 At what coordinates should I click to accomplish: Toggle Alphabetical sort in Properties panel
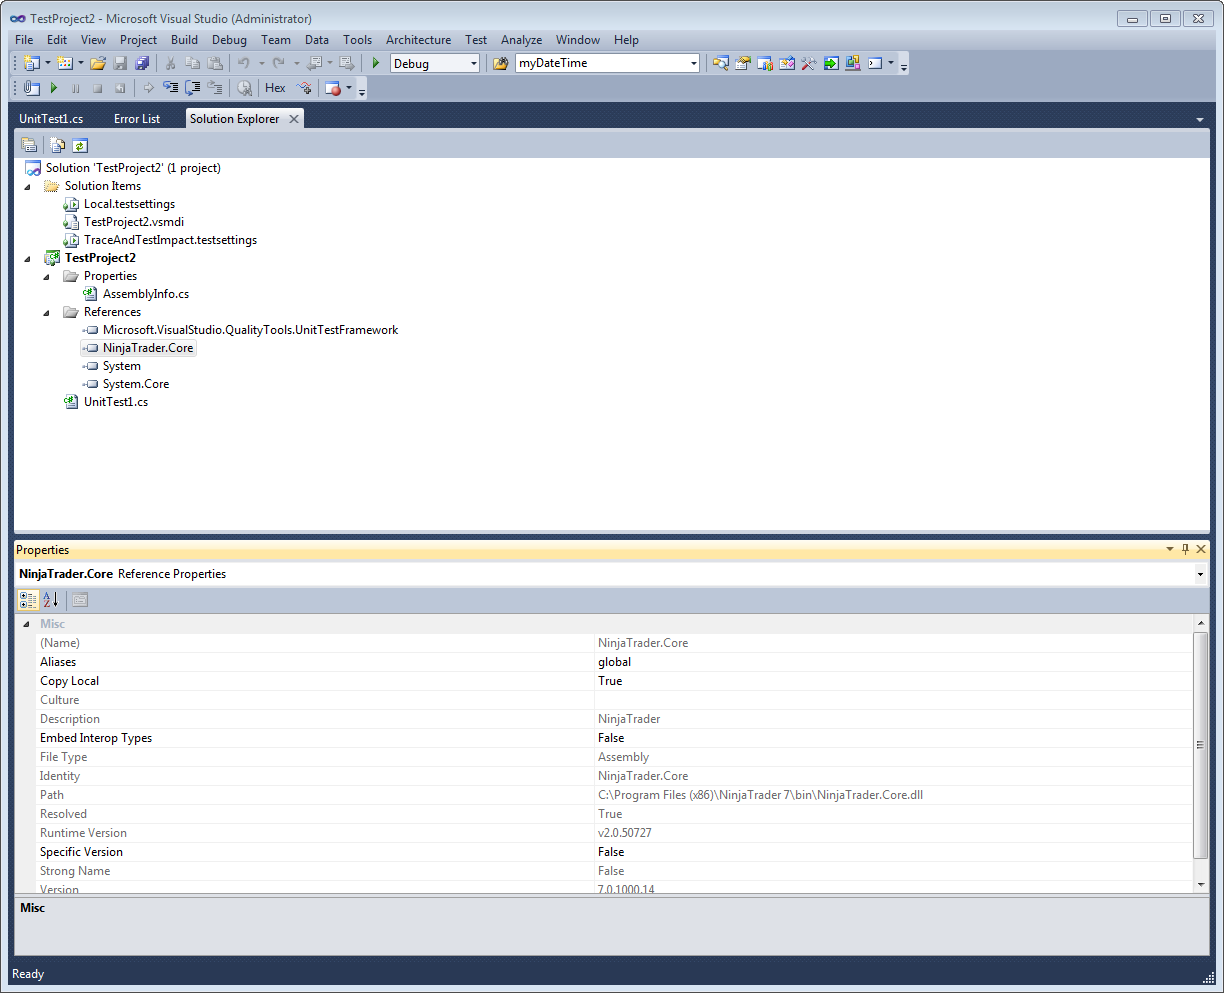(50, 600)
